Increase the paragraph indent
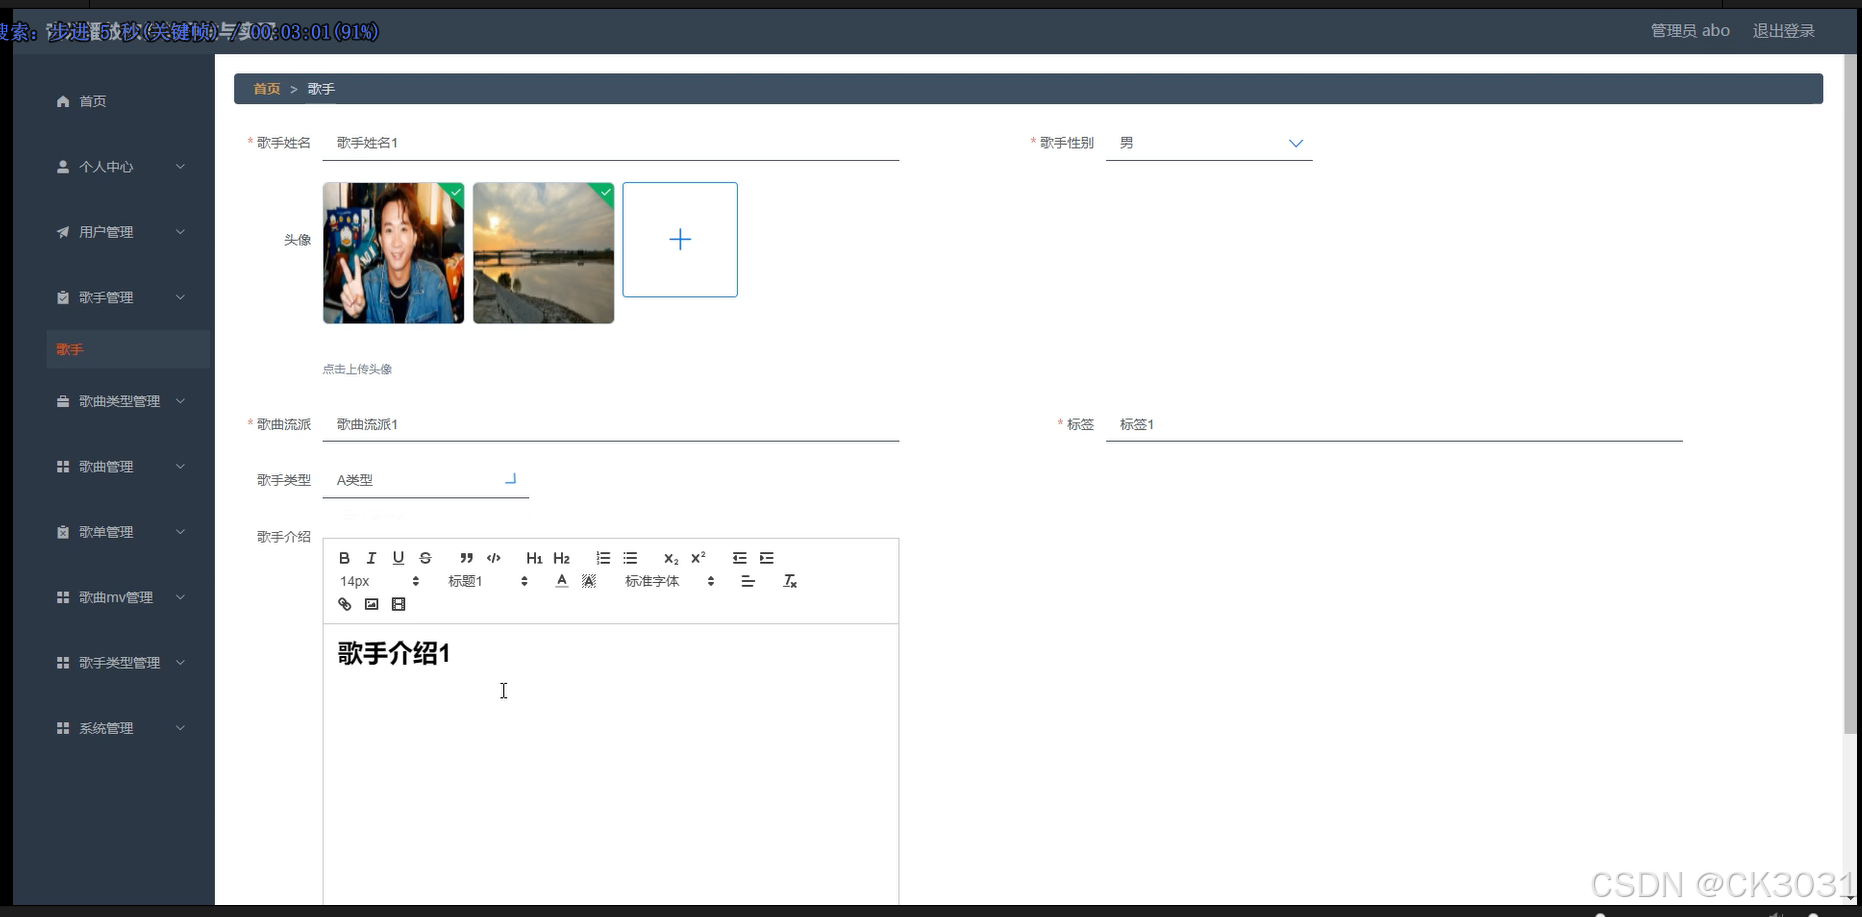 tap(767, 558)
